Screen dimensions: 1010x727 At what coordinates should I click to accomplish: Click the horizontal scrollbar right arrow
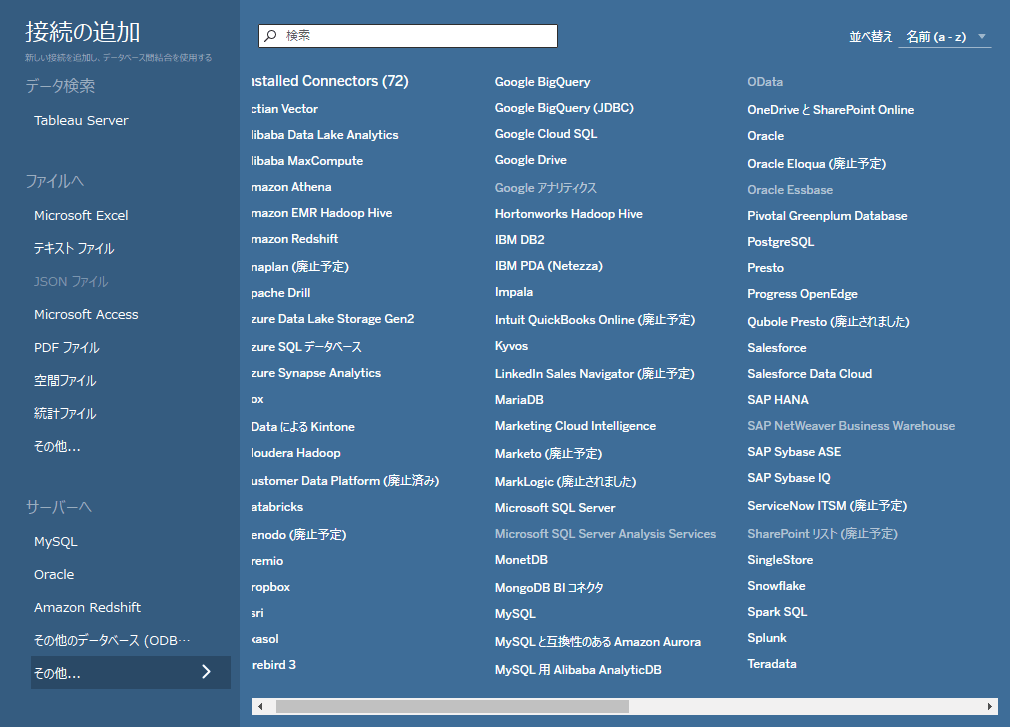[x=989, y=706]
